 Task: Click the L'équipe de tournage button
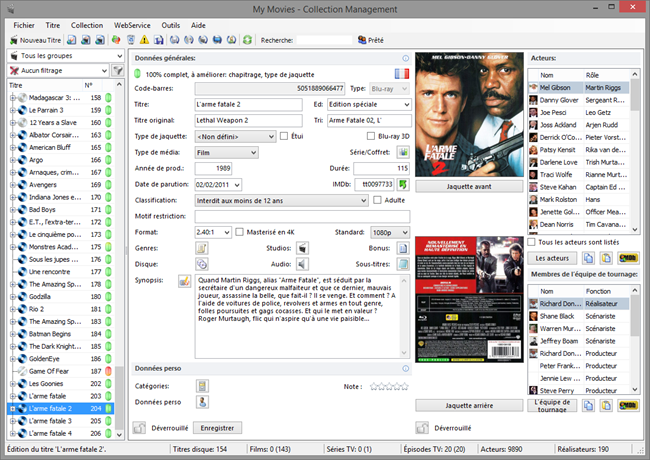(x=552, y=405)
